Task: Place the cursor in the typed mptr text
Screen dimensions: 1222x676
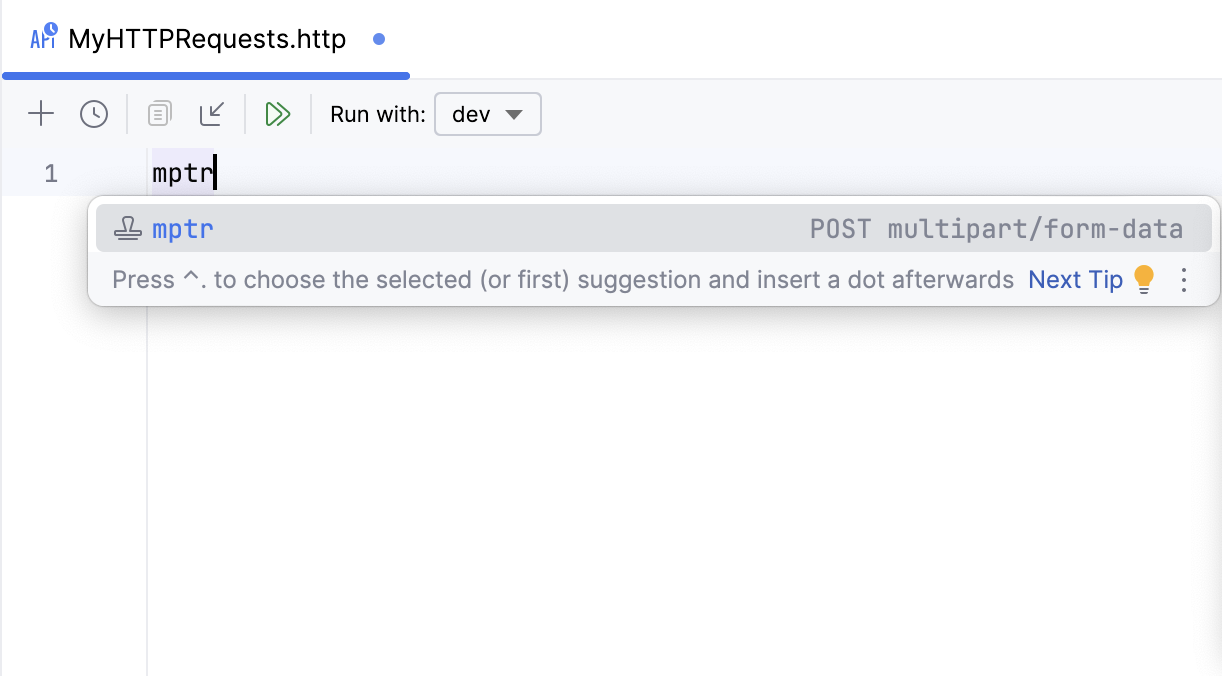Action: tap(182, 174)
